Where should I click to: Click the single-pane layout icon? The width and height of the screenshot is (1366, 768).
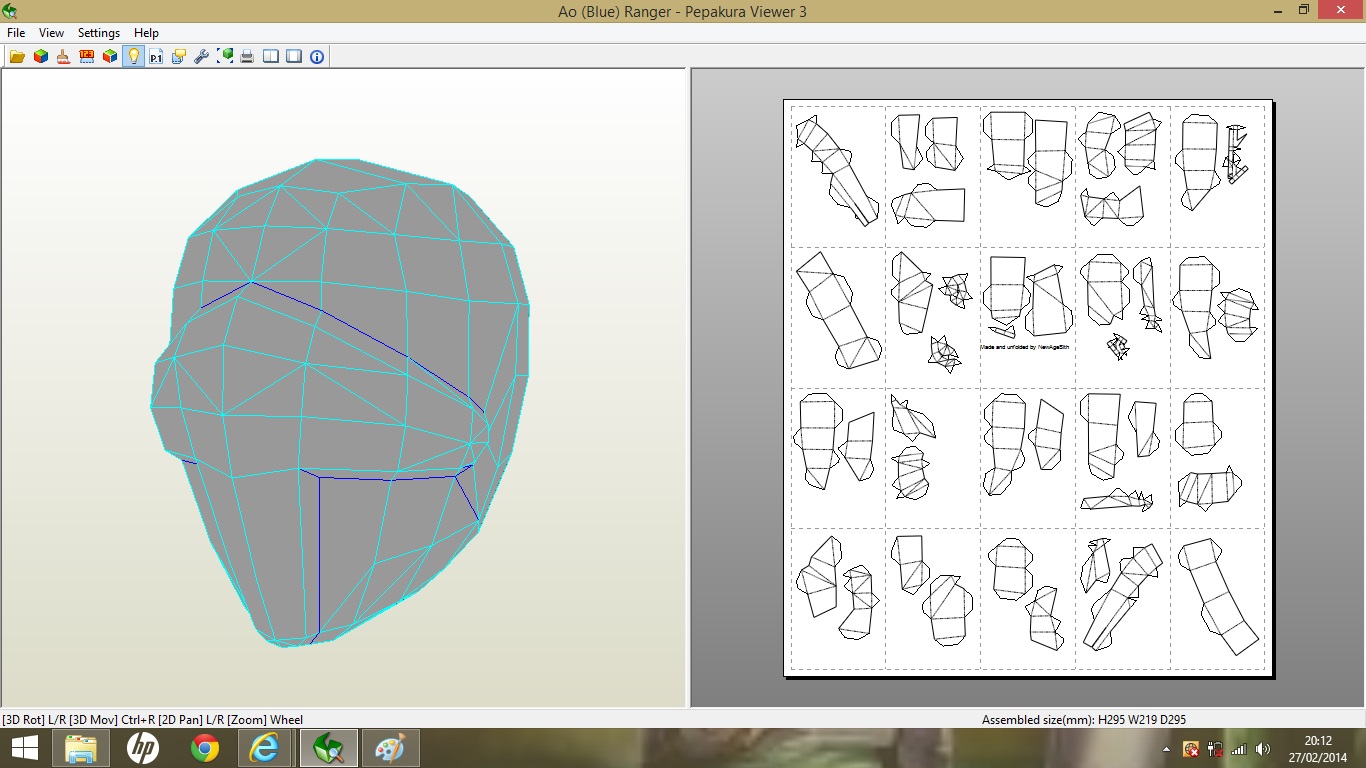tap(294, 56)
